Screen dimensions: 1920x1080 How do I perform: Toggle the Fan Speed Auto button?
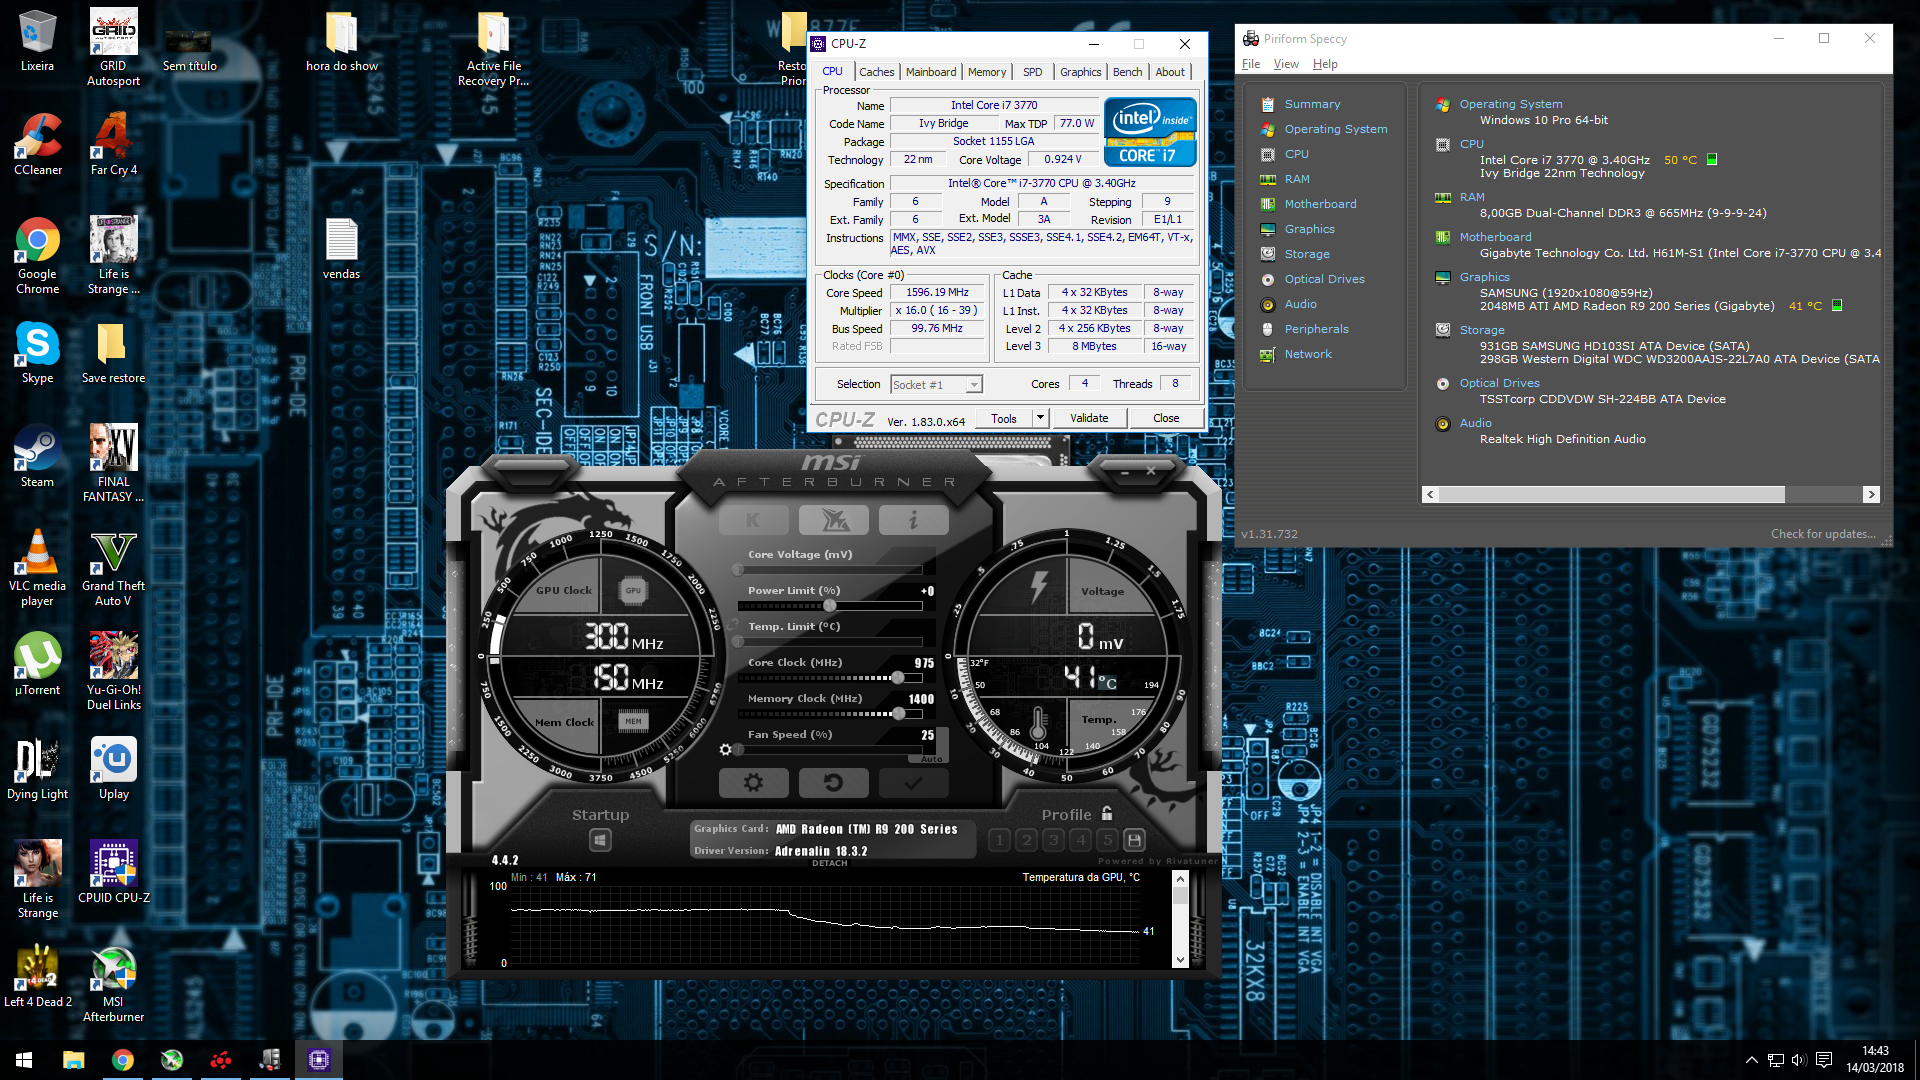pos(931,759)
